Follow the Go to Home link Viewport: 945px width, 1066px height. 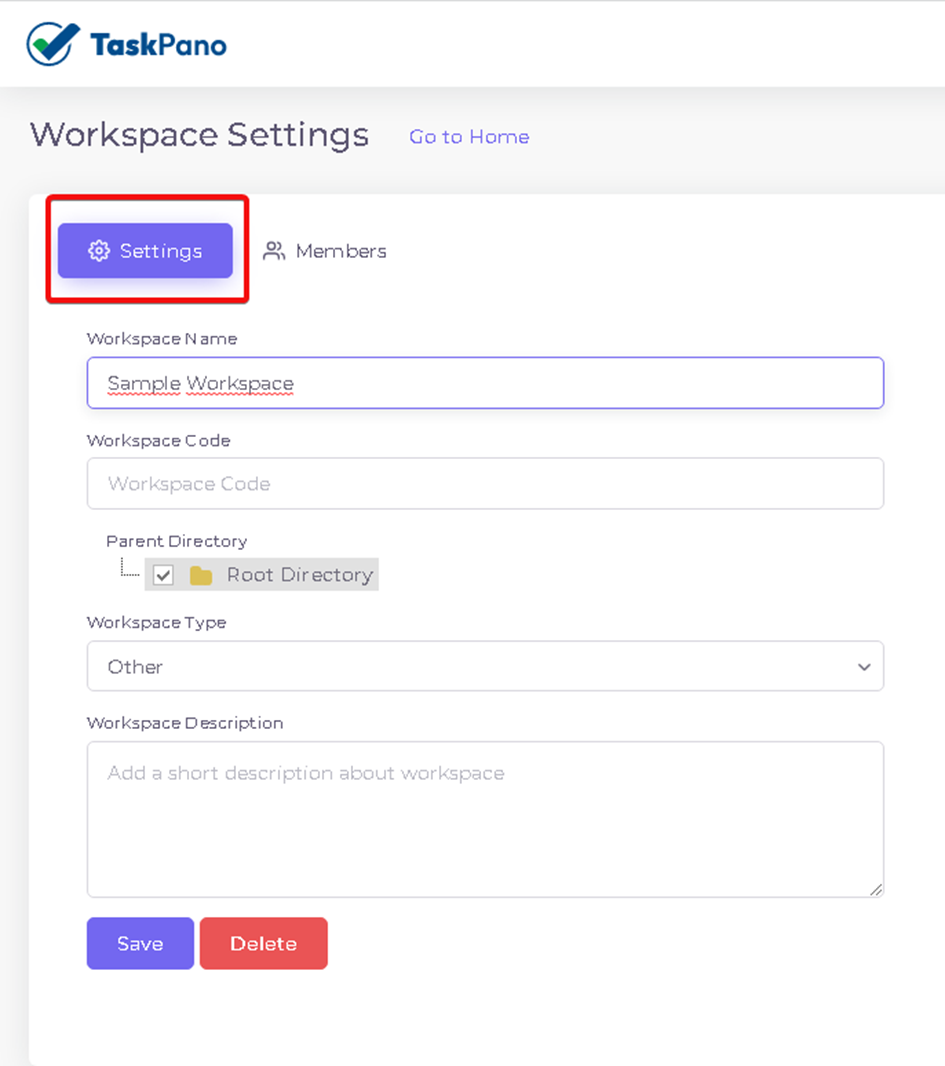[469, 137]
